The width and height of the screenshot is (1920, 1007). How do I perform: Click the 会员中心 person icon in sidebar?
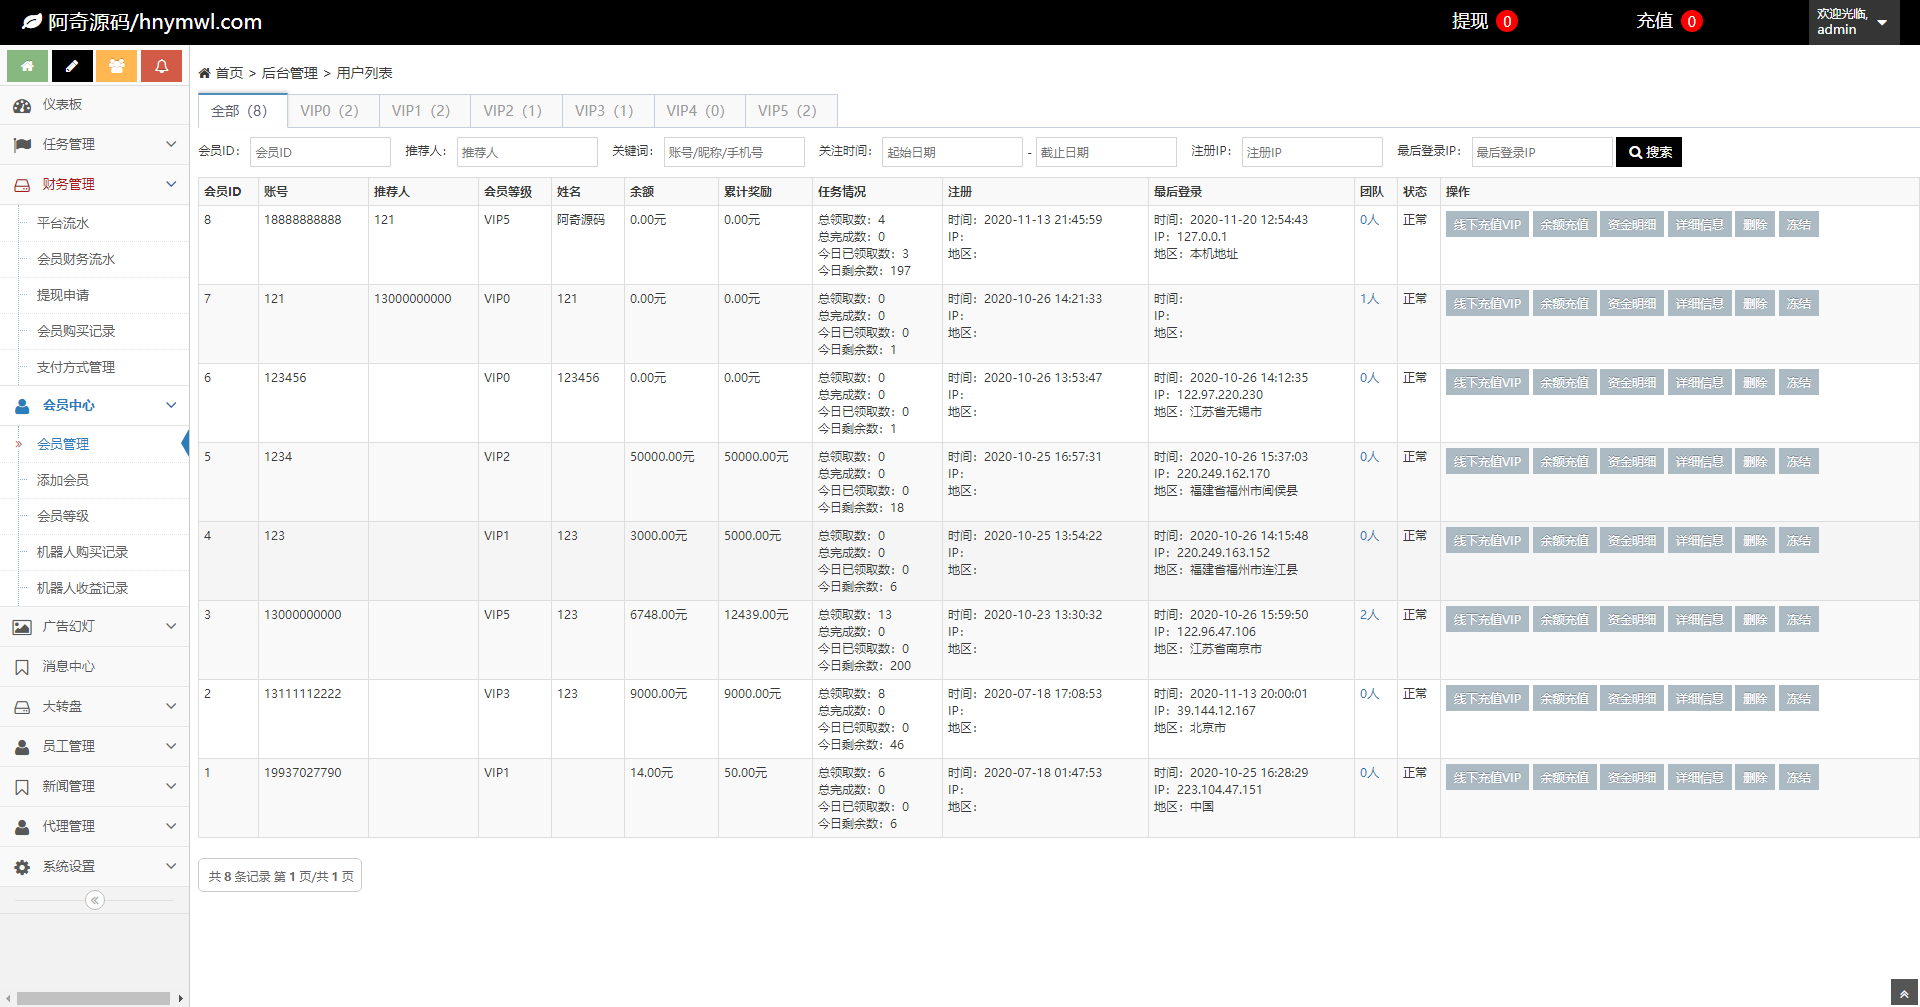click(23, 406)
